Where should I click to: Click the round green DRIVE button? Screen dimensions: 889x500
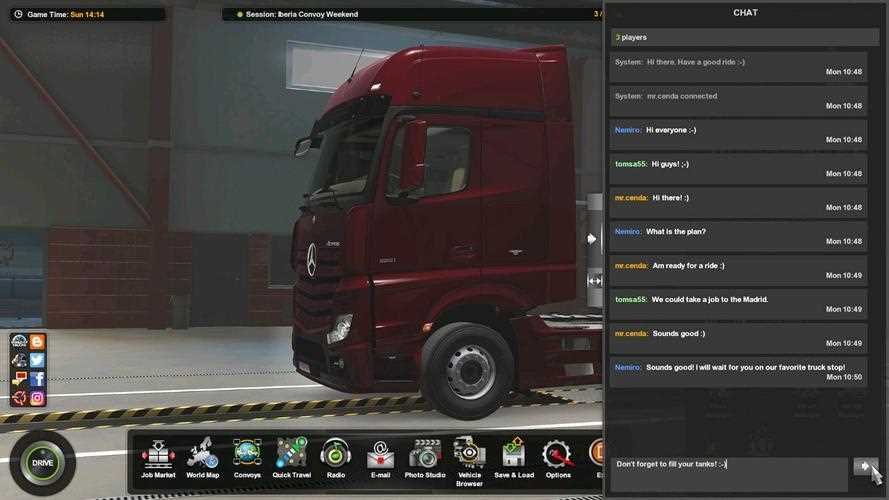point(43,463)
